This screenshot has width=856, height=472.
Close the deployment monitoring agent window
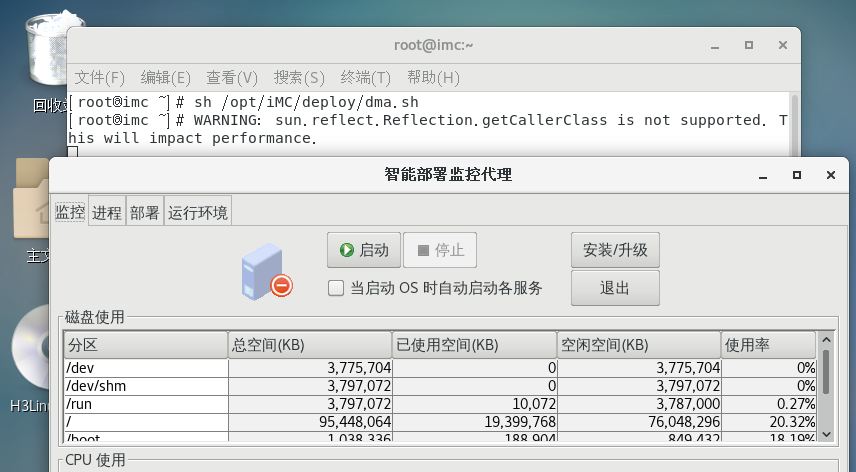pyautogui.click(x=830, y=175)
